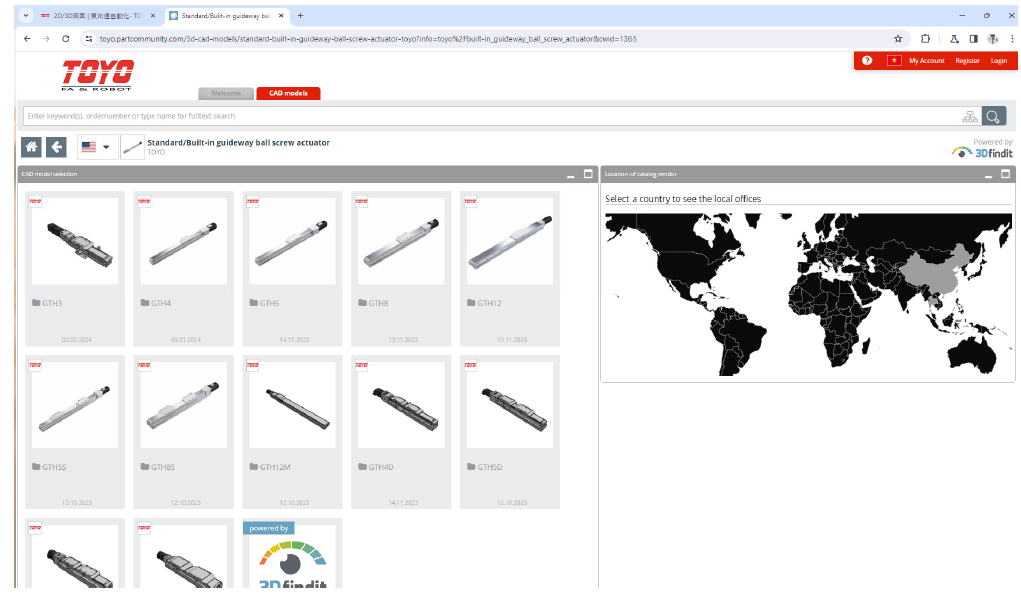The height and width of the screenshot is (604, 1021).
Task: Click the home icon button
Action: [x=32, y=147]
